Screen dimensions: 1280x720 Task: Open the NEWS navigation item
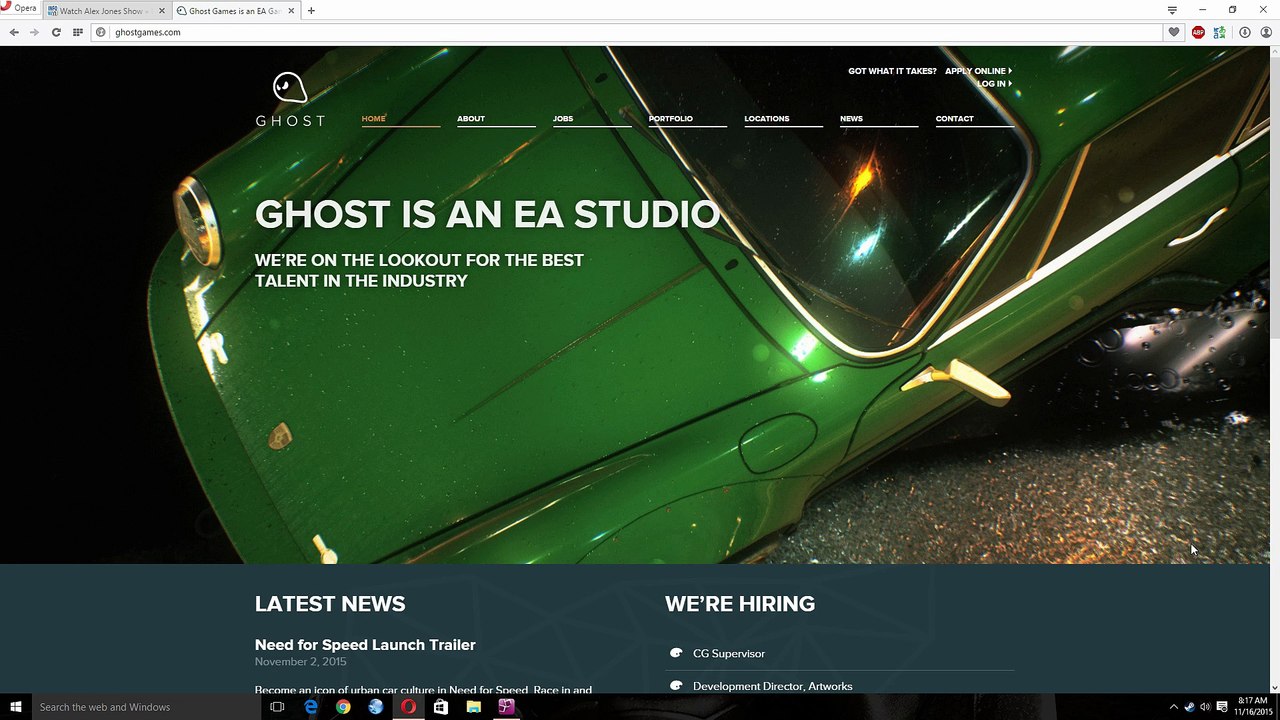(851, 119)
